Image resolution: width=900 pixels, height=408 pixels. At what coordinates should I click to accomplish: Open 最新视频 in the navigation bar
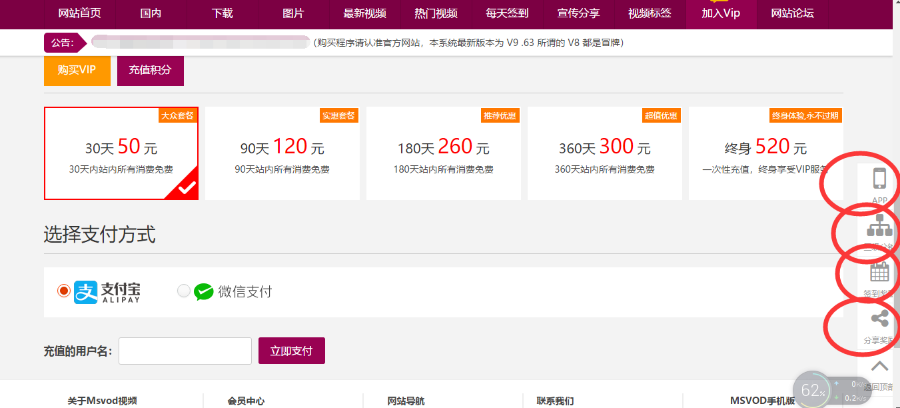[x=364, y=14]
